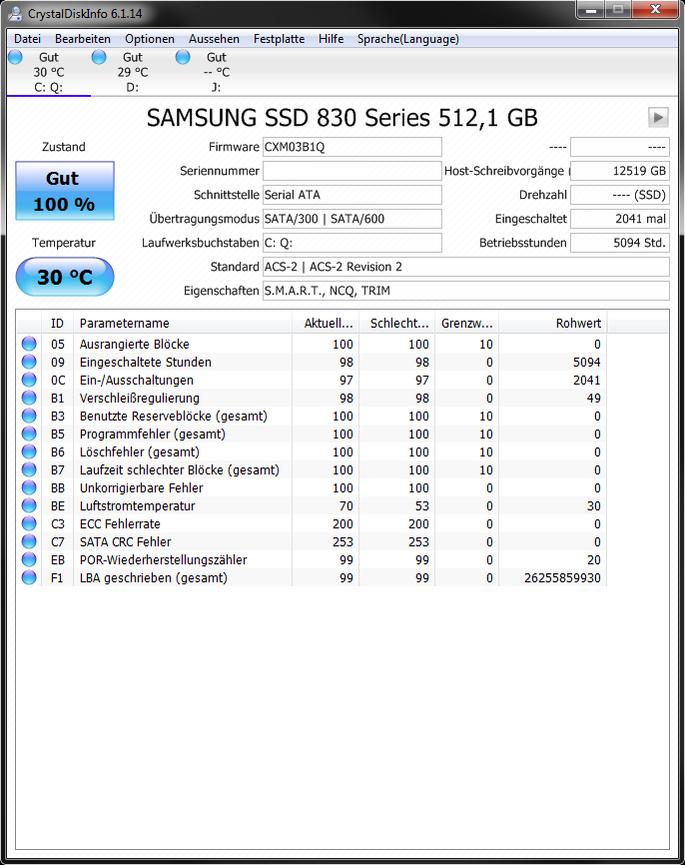Select the D: disk status orb
This screenshot has width=685, height=865.
99,57
